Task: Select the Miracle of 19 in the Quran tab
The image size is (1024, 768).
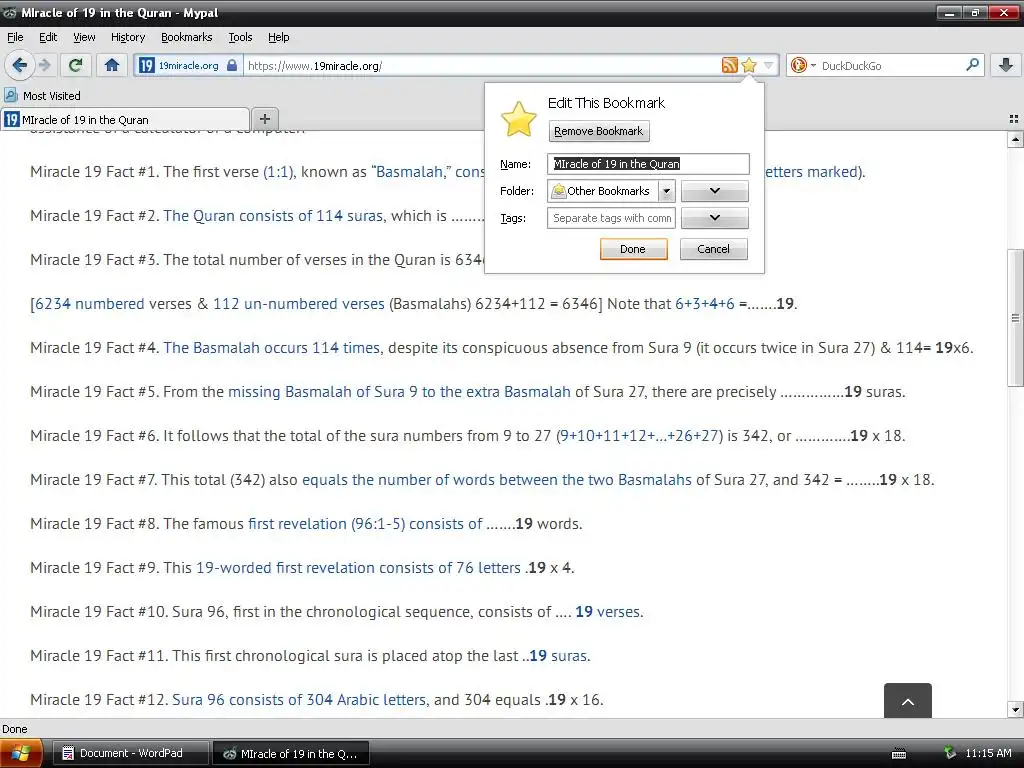Action: [125, 120]
